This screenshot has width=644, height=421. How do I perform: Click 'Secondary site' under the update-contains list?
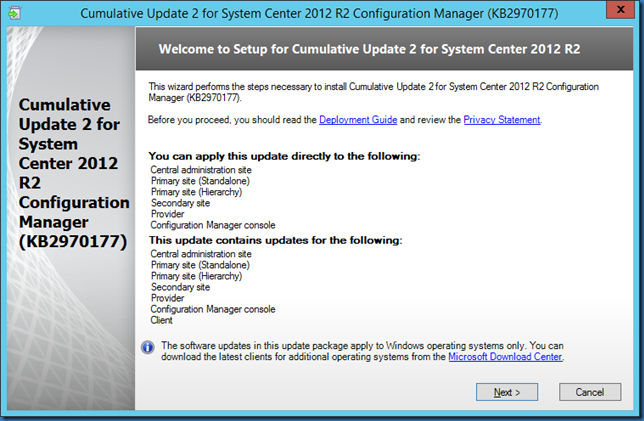[x=180, y=287]
